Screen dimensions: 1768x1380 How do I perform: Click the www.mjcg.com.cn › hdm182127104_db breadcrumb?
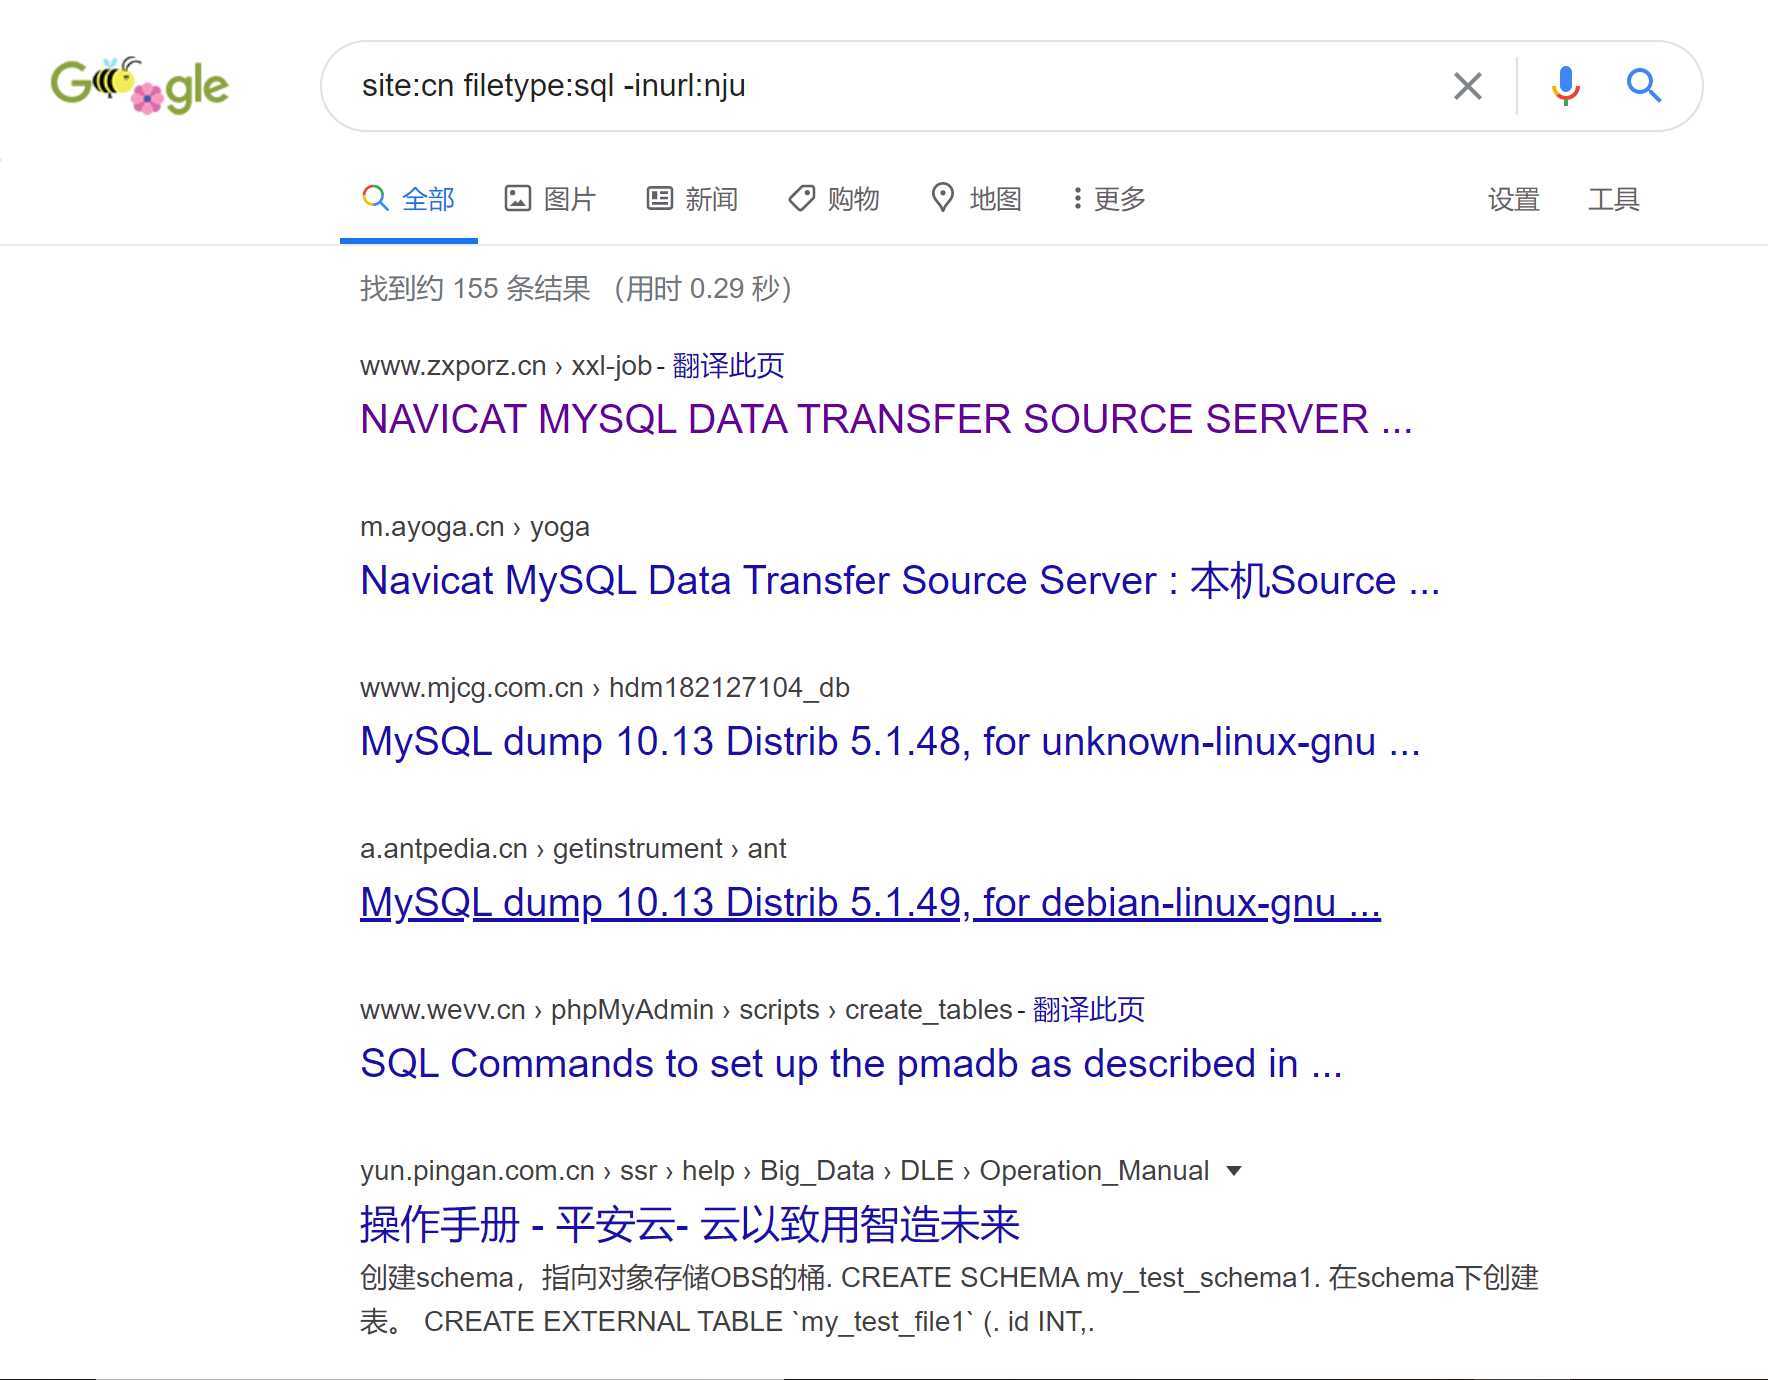pos(605,688)
